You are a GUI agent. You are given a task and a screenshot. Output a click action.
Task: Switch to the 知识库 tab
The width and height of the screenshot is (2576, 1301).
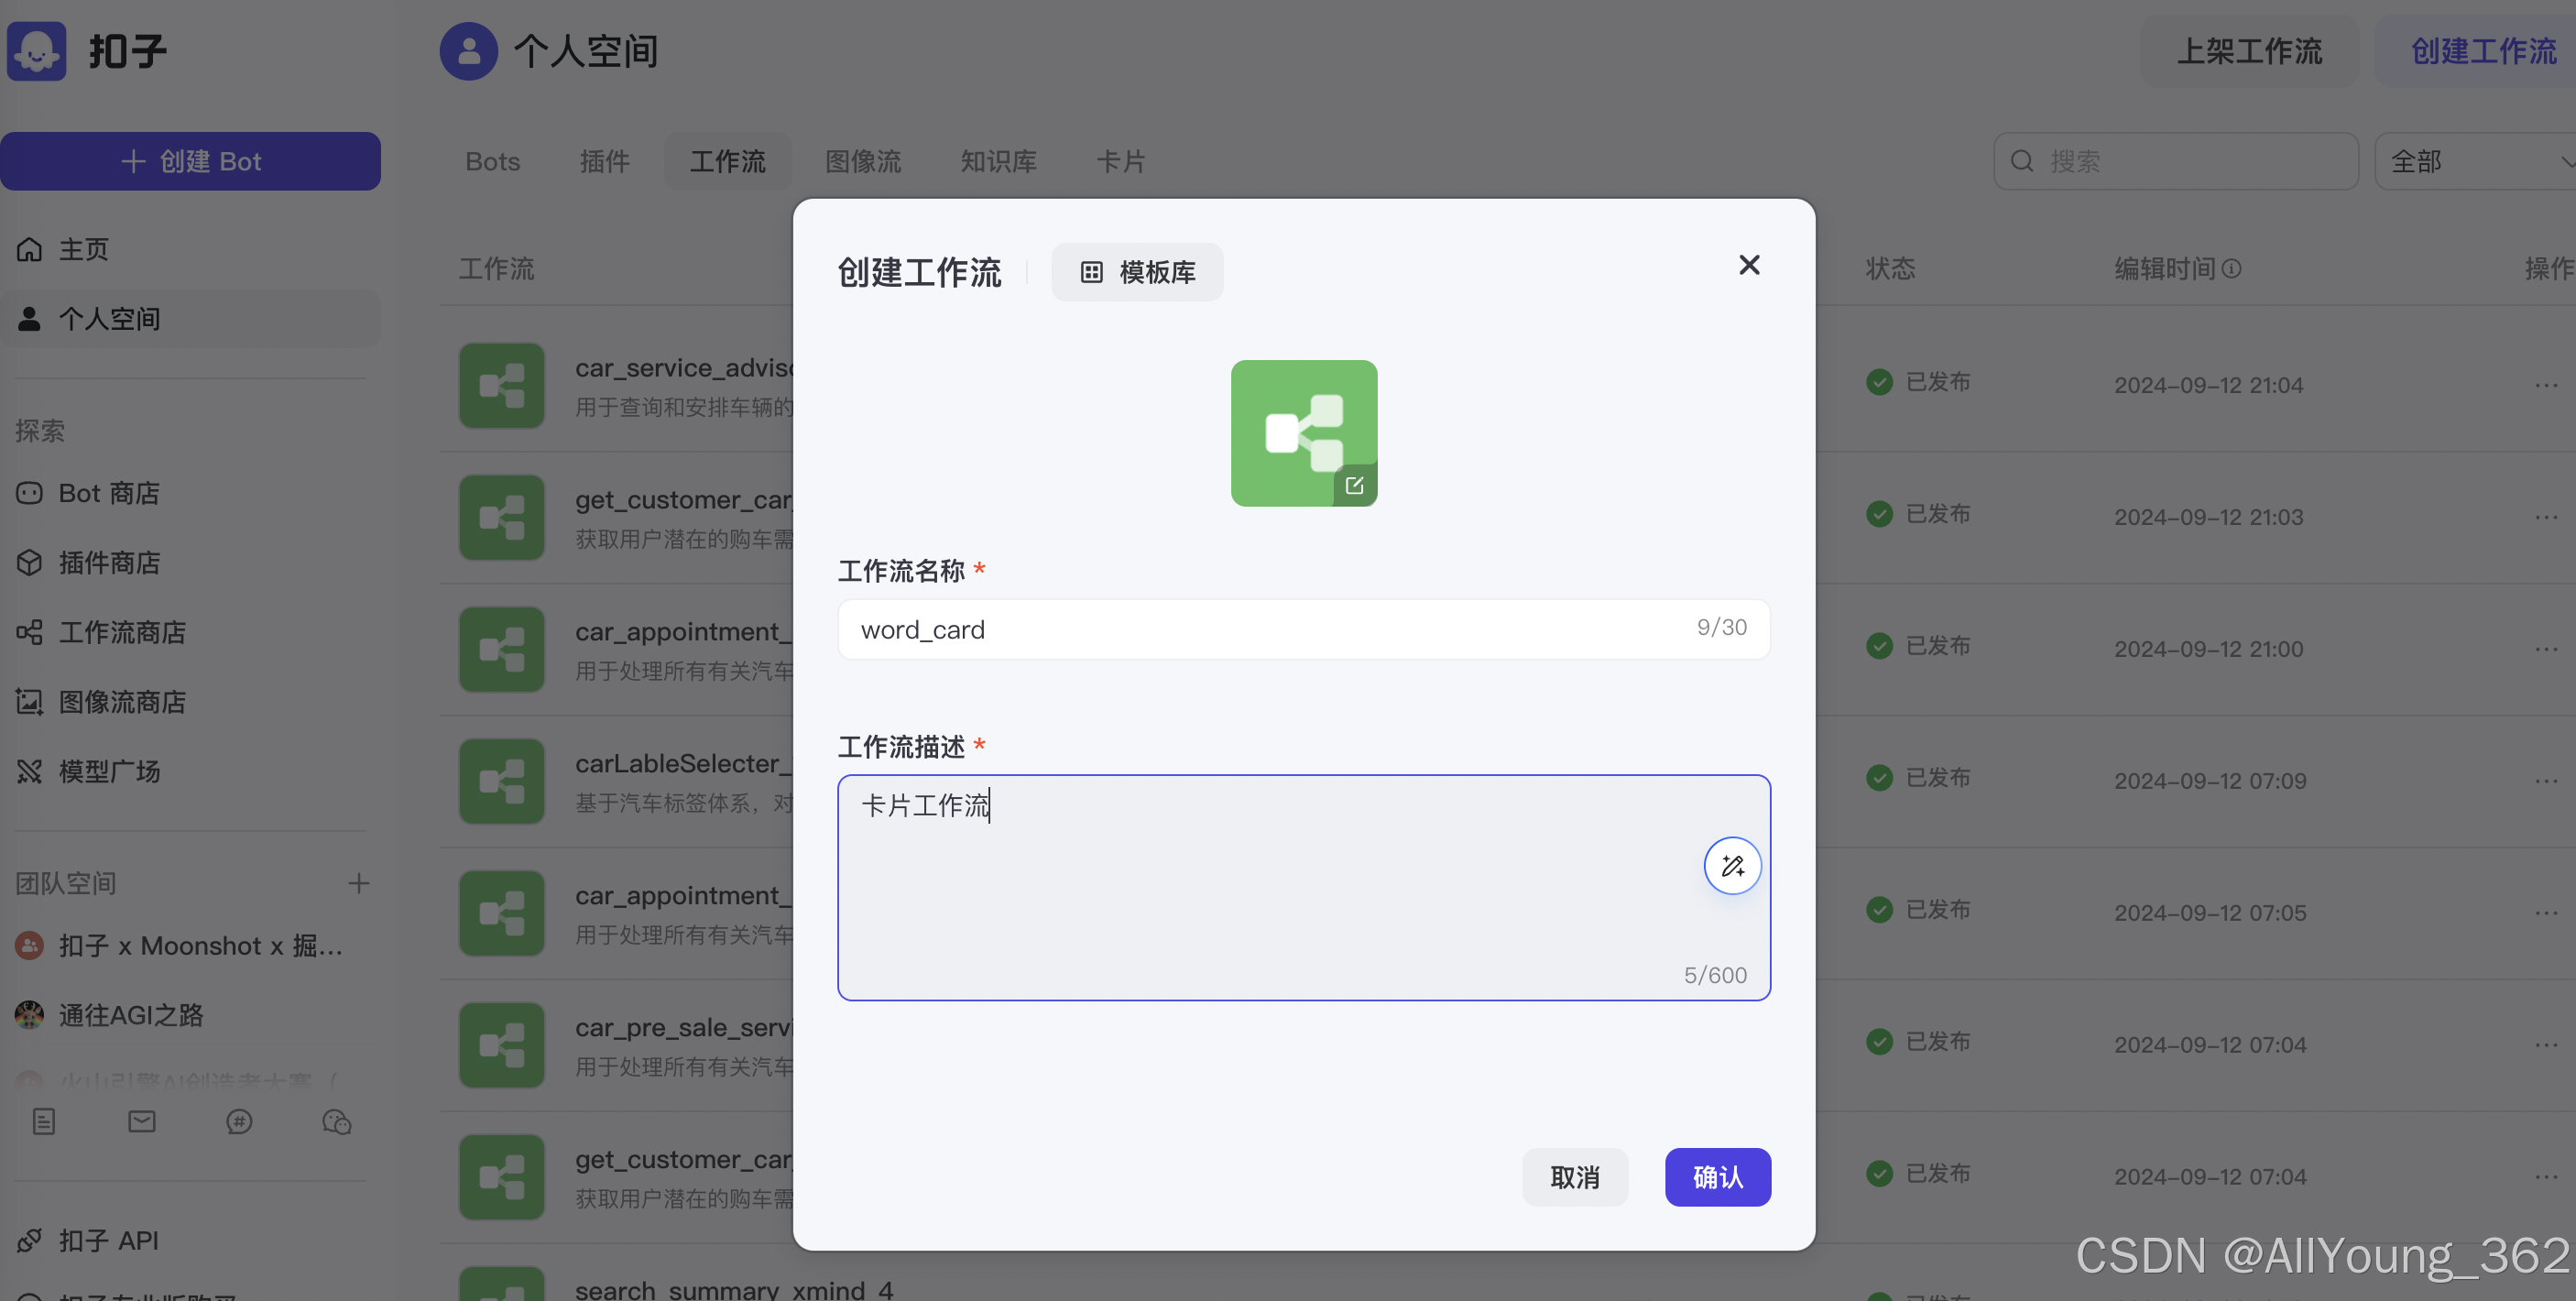(998, 161)
